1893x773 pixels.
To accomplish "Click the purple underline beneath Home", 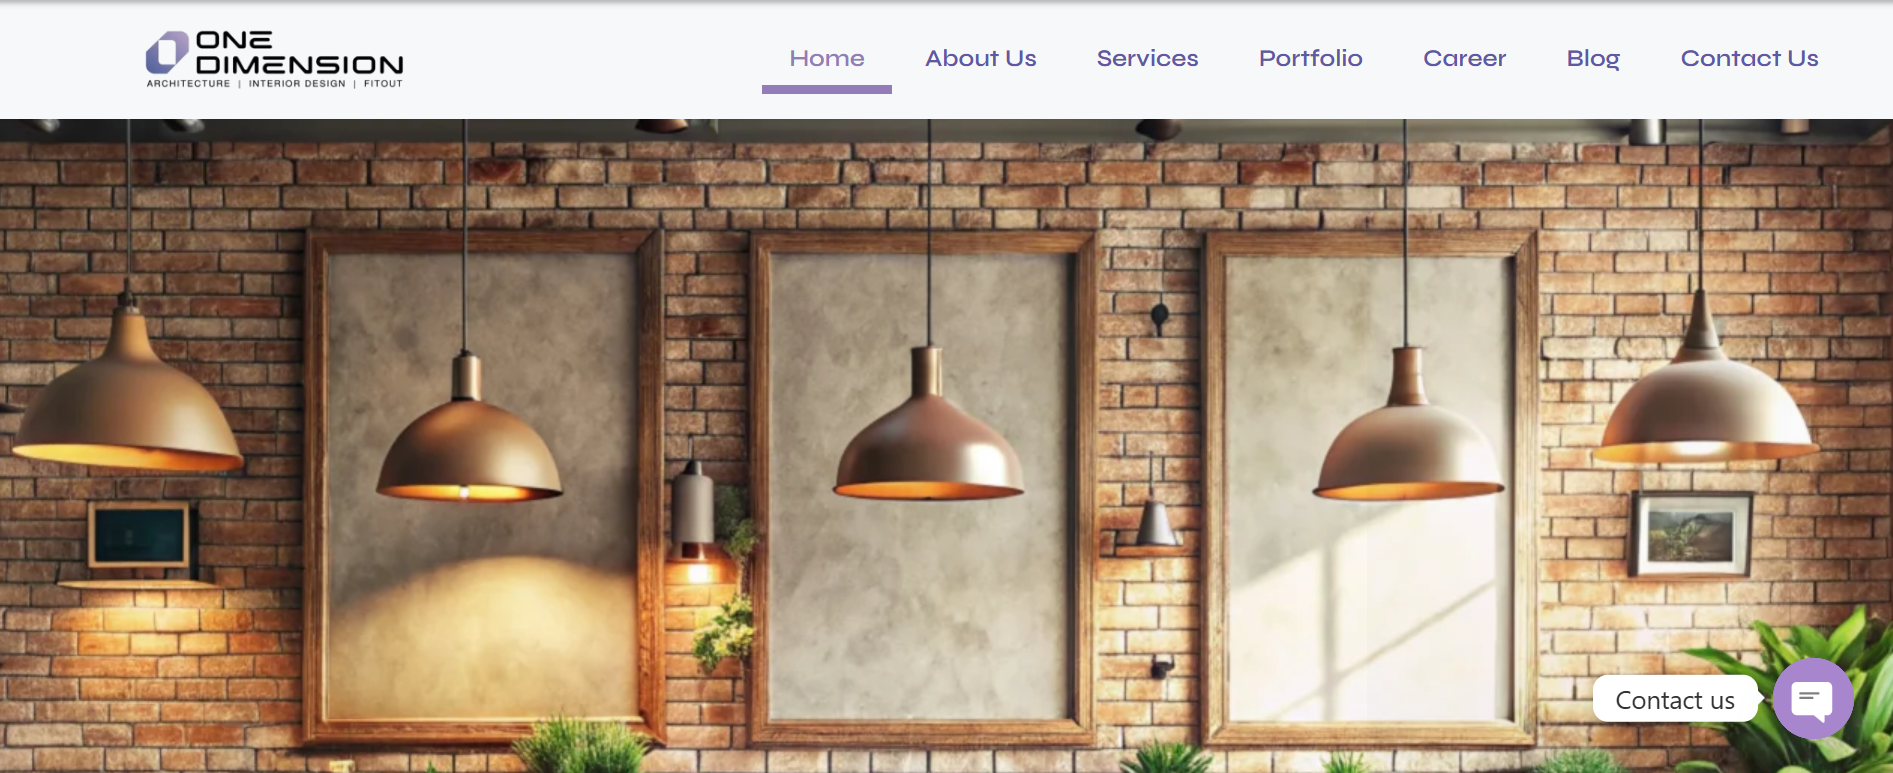I will [x=827, y=90].
